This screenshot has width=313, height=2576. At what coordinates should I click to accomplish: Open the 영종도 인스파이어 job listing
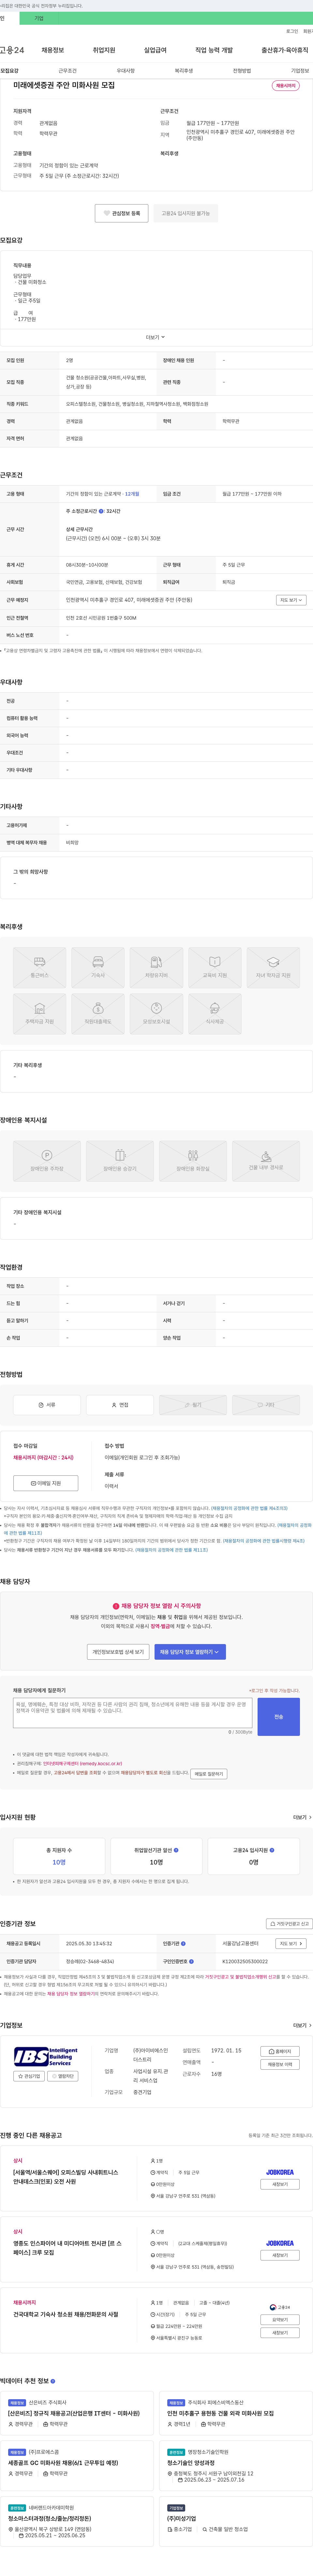click(67, 2248)
